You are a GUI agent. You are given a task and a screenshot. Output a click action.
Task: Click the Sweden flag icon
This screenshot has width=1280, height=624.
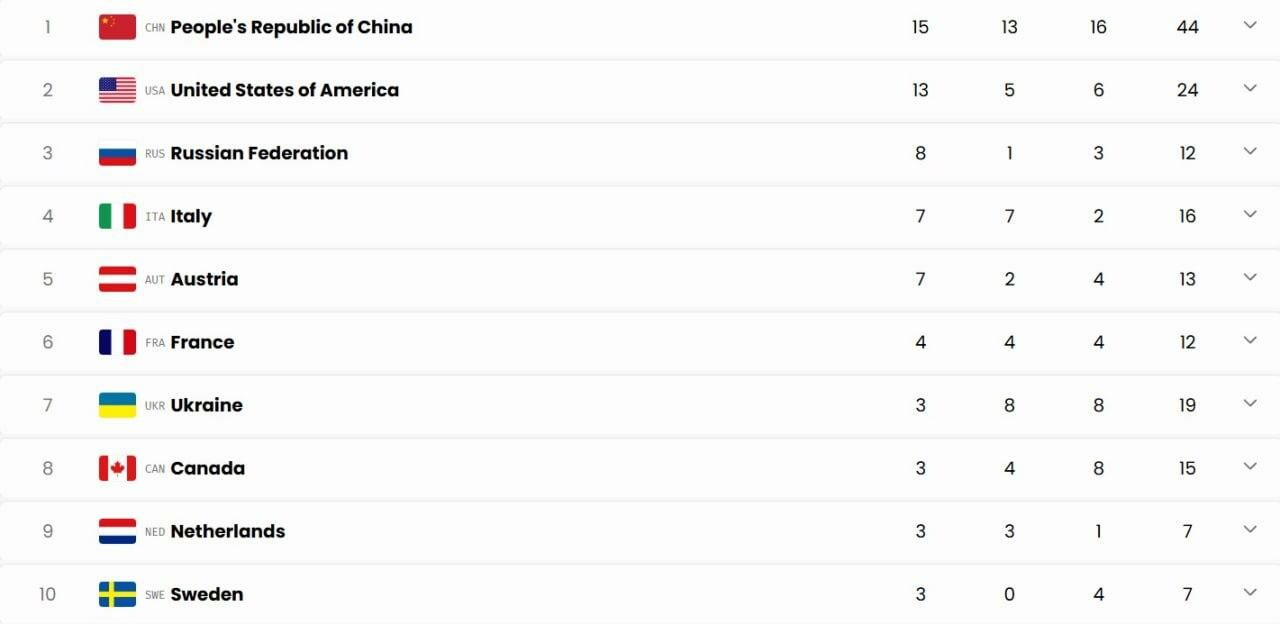[x=117, y=594]
